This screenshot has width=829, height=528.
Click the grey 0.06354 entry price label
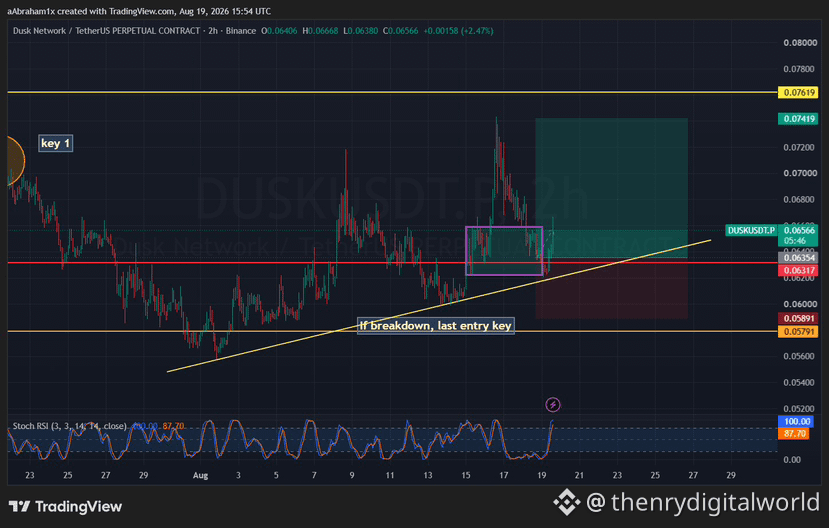(798, 258)
